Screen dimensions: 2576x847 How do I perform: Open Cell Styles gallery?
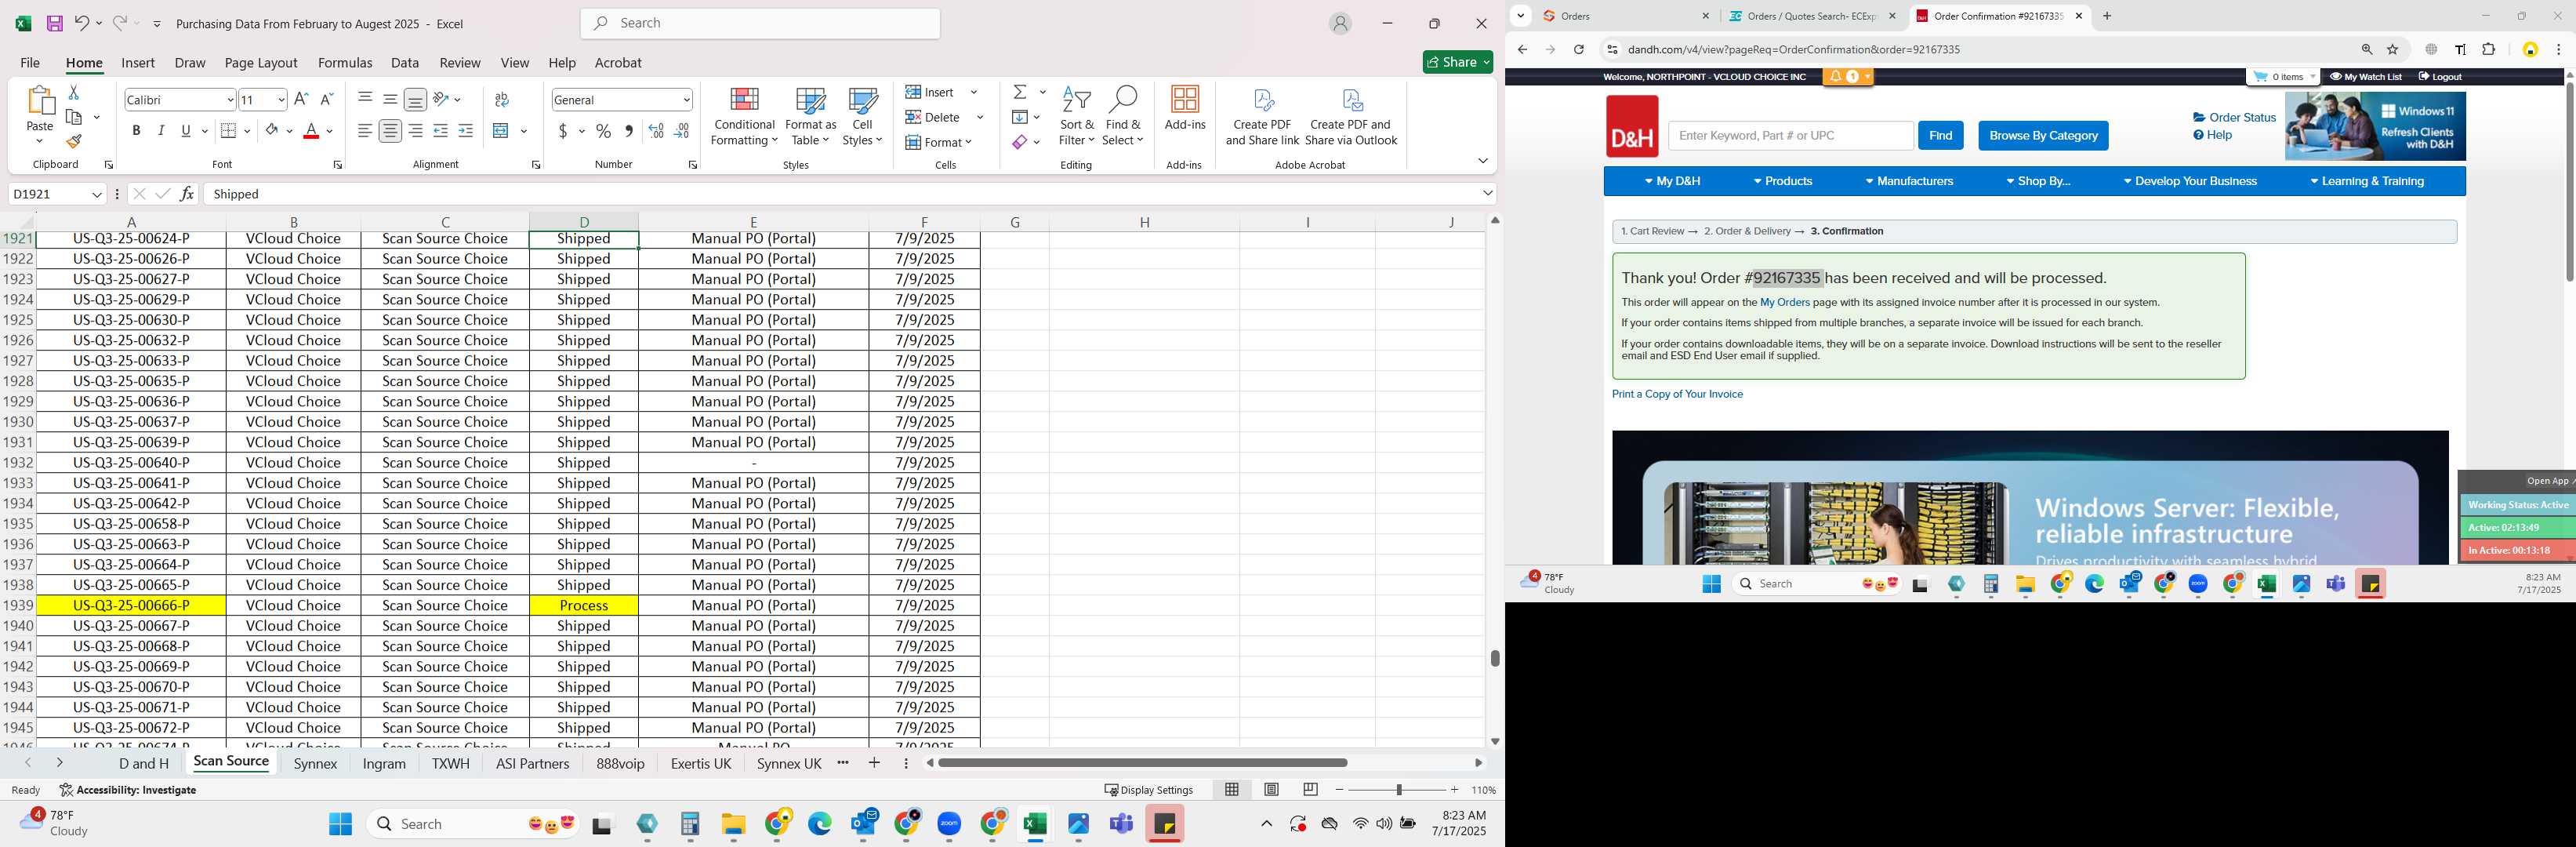point(862,116)
